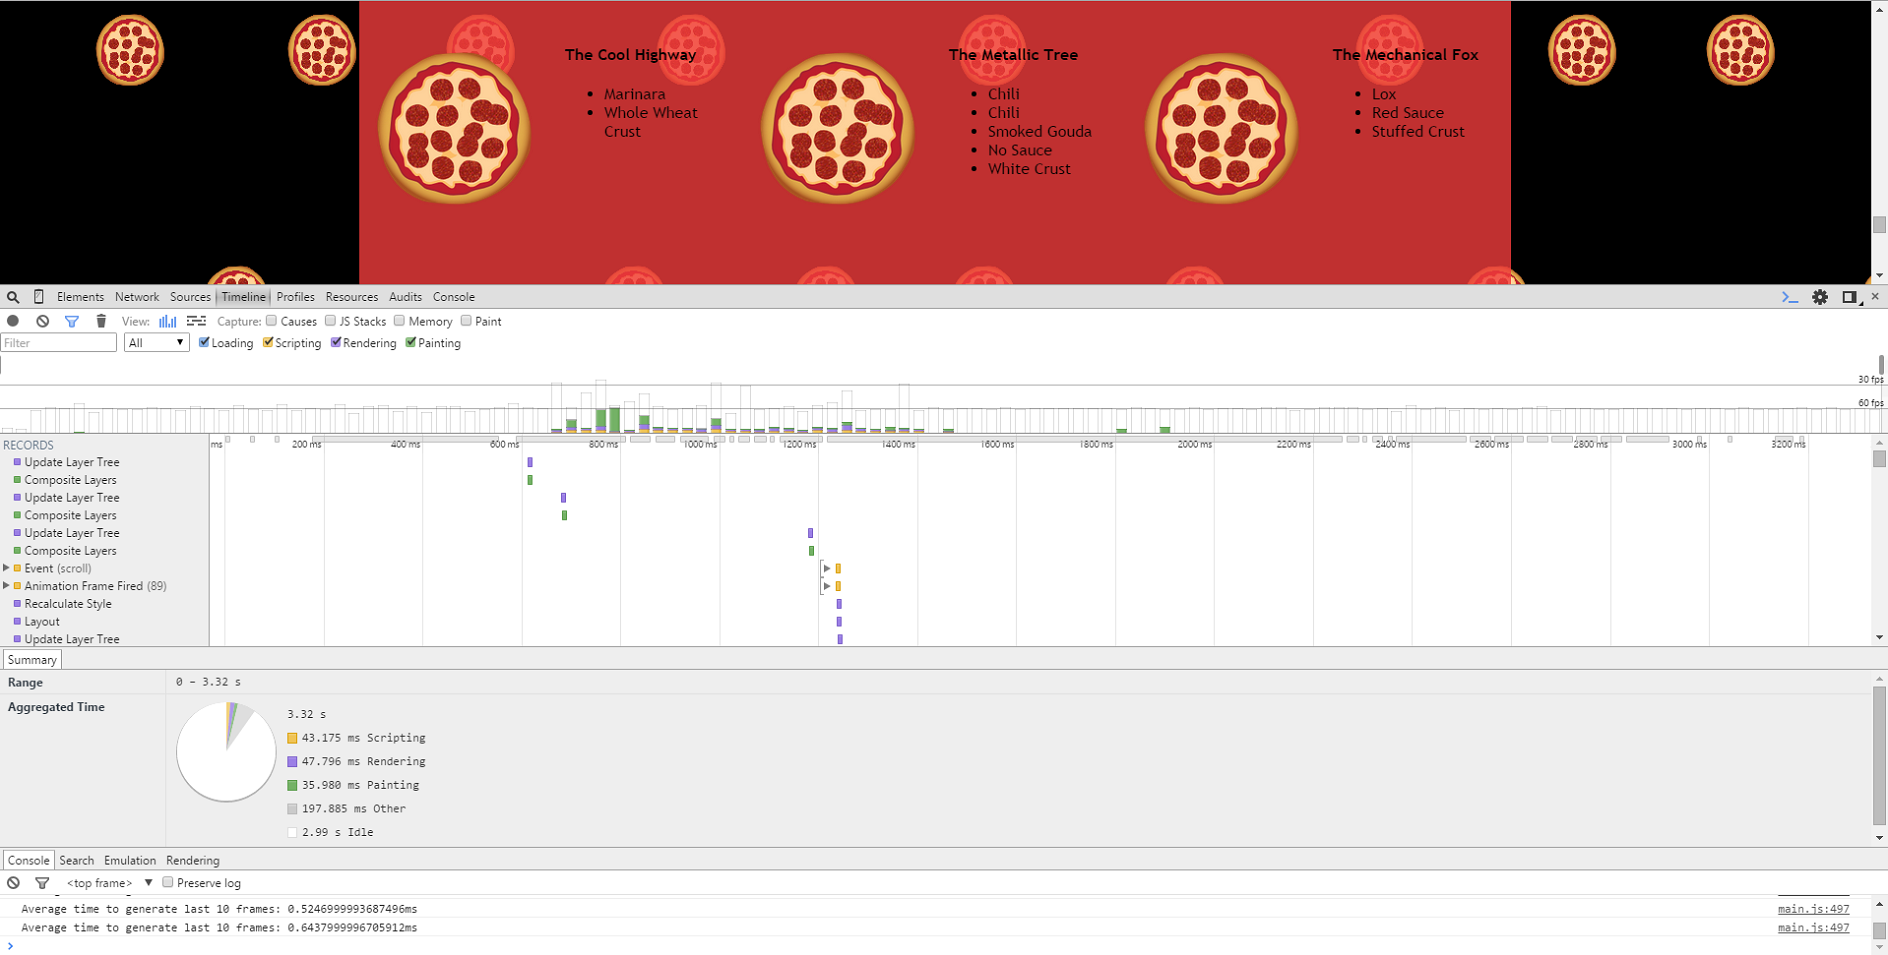The height and width of the screenshot is (955, 1888).
Task: Expand the Event (scroll) record
Action: (x=7, y=568)
